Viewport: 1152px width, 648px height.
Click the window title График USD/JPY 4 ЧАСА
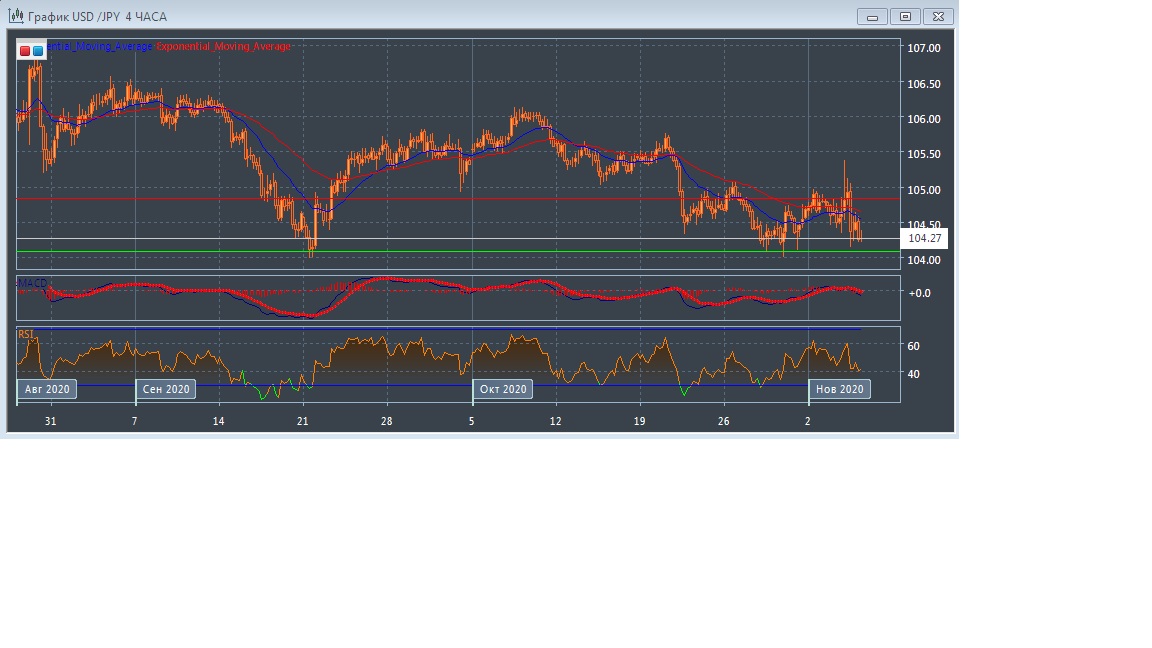click(97, 17)
